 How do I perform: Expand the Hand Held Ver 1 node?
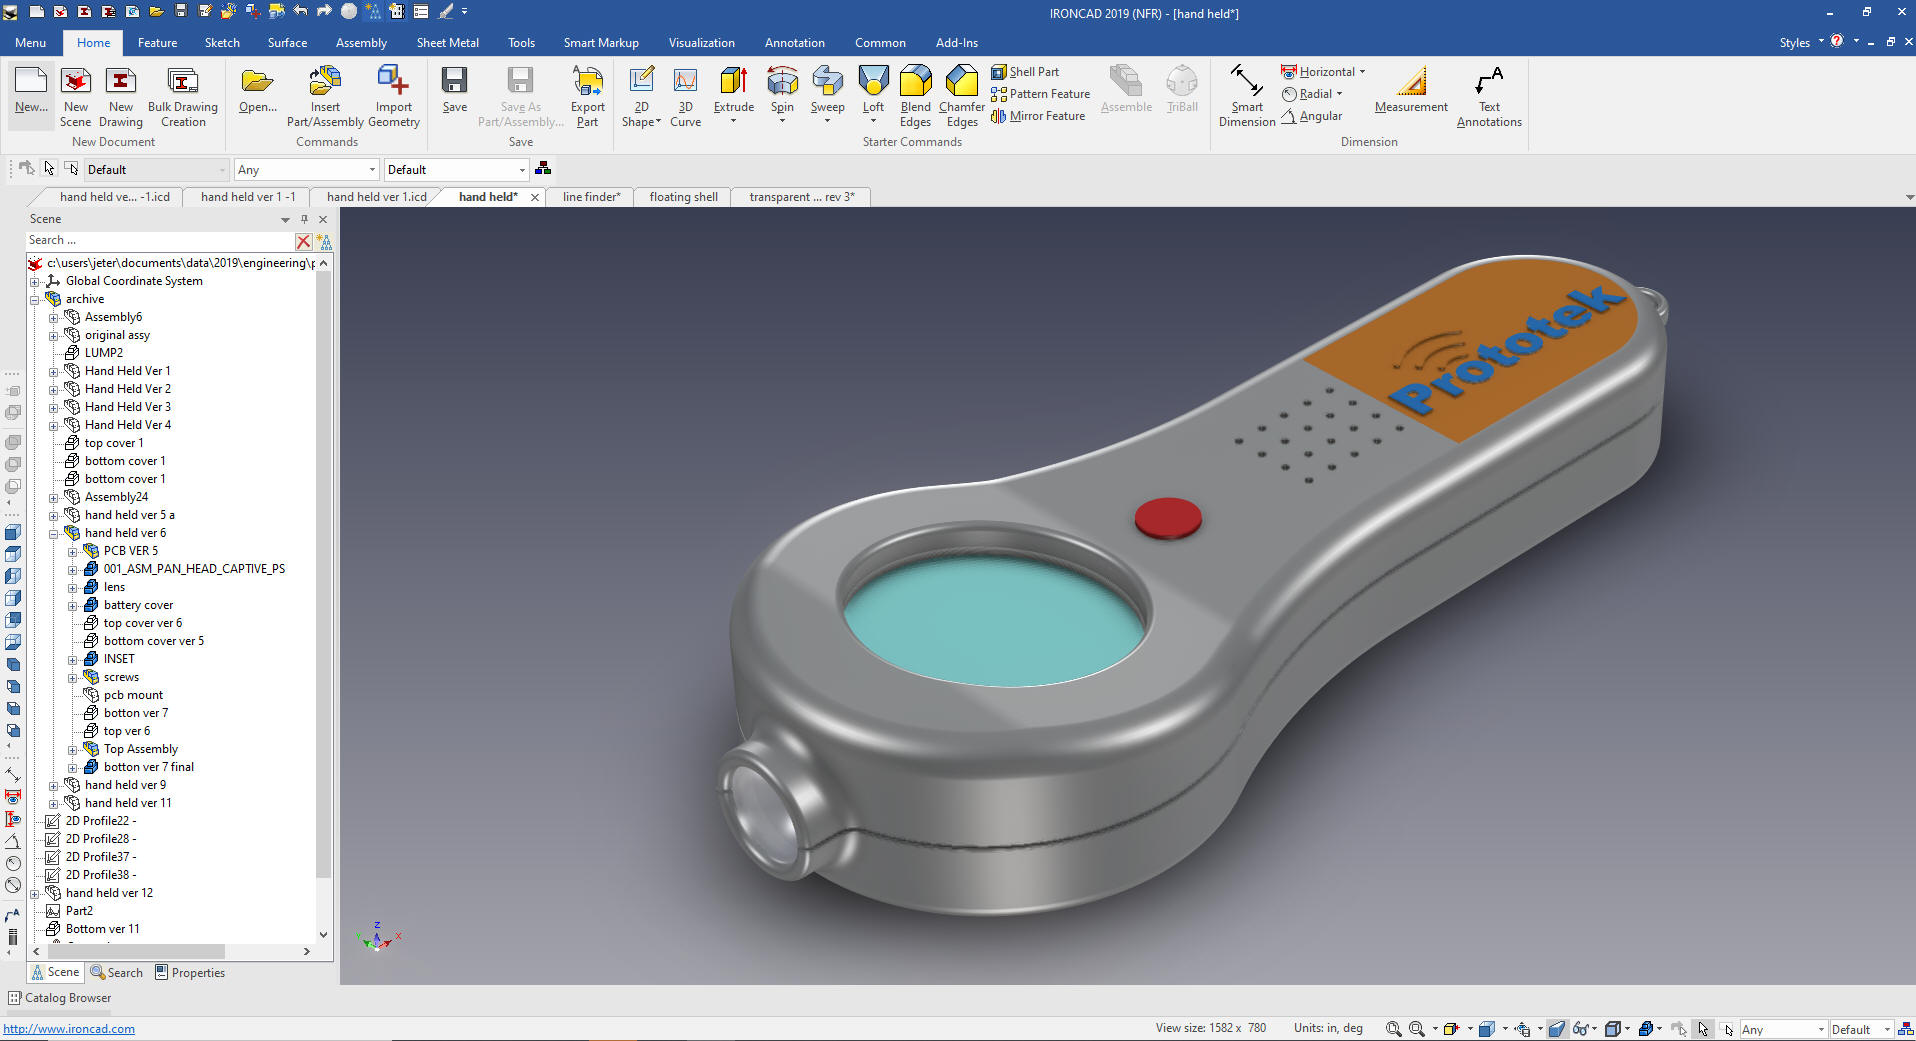coord(54,371)
